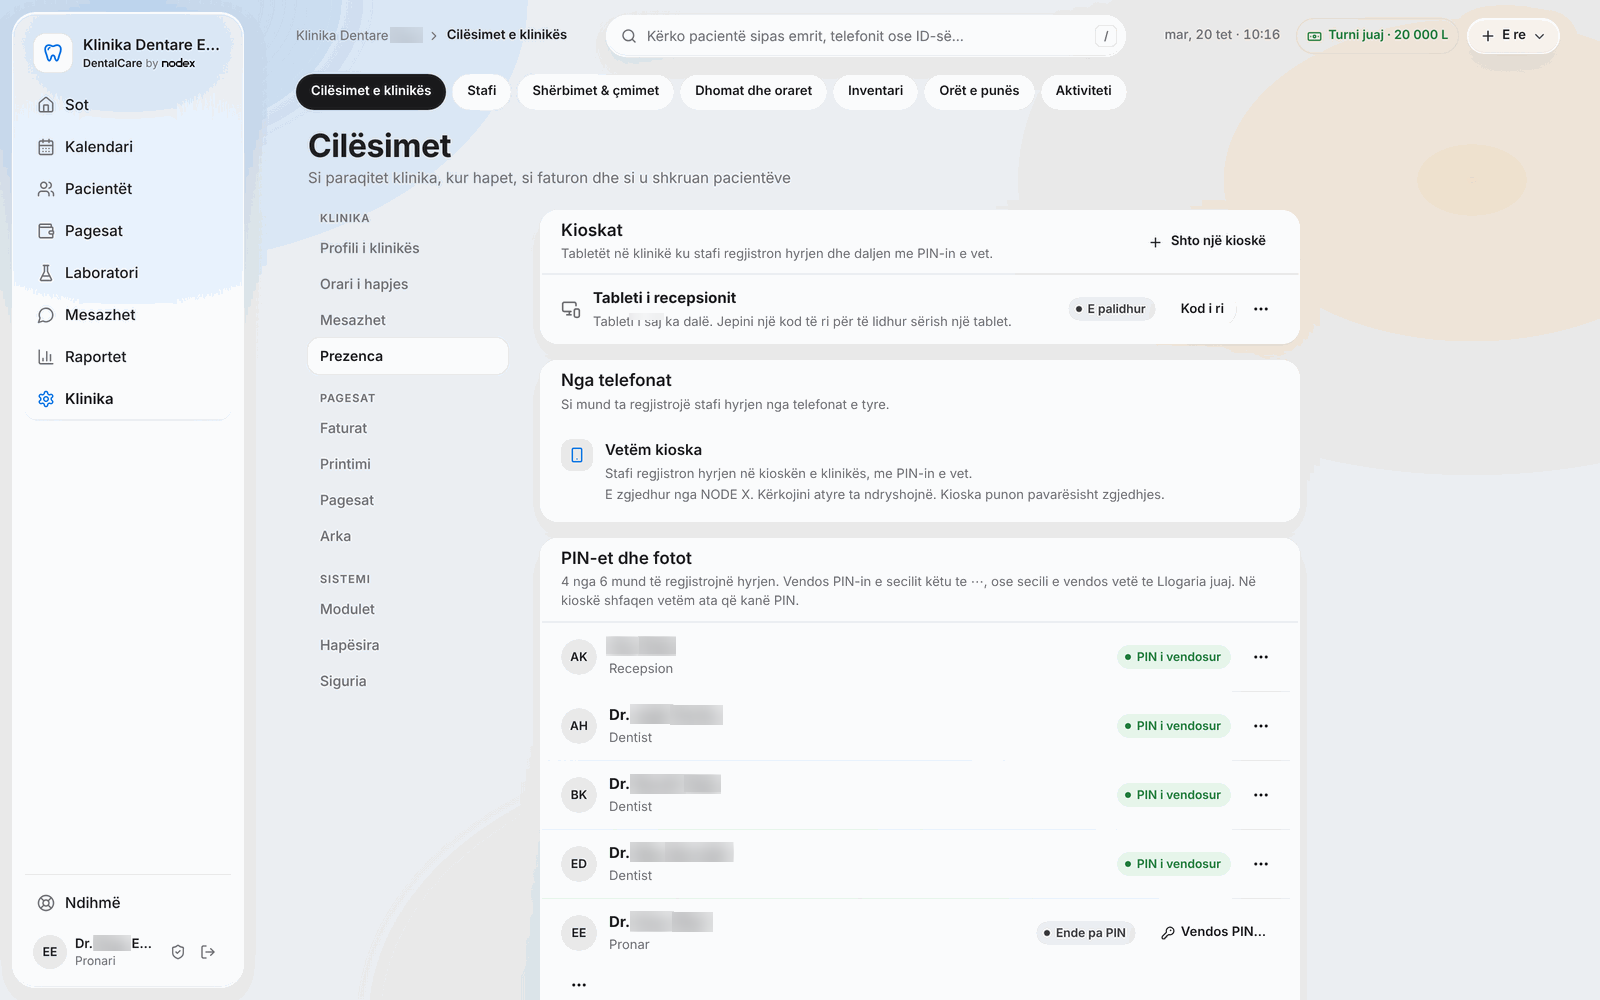Open the Pacientët people icon

[46, 189]
